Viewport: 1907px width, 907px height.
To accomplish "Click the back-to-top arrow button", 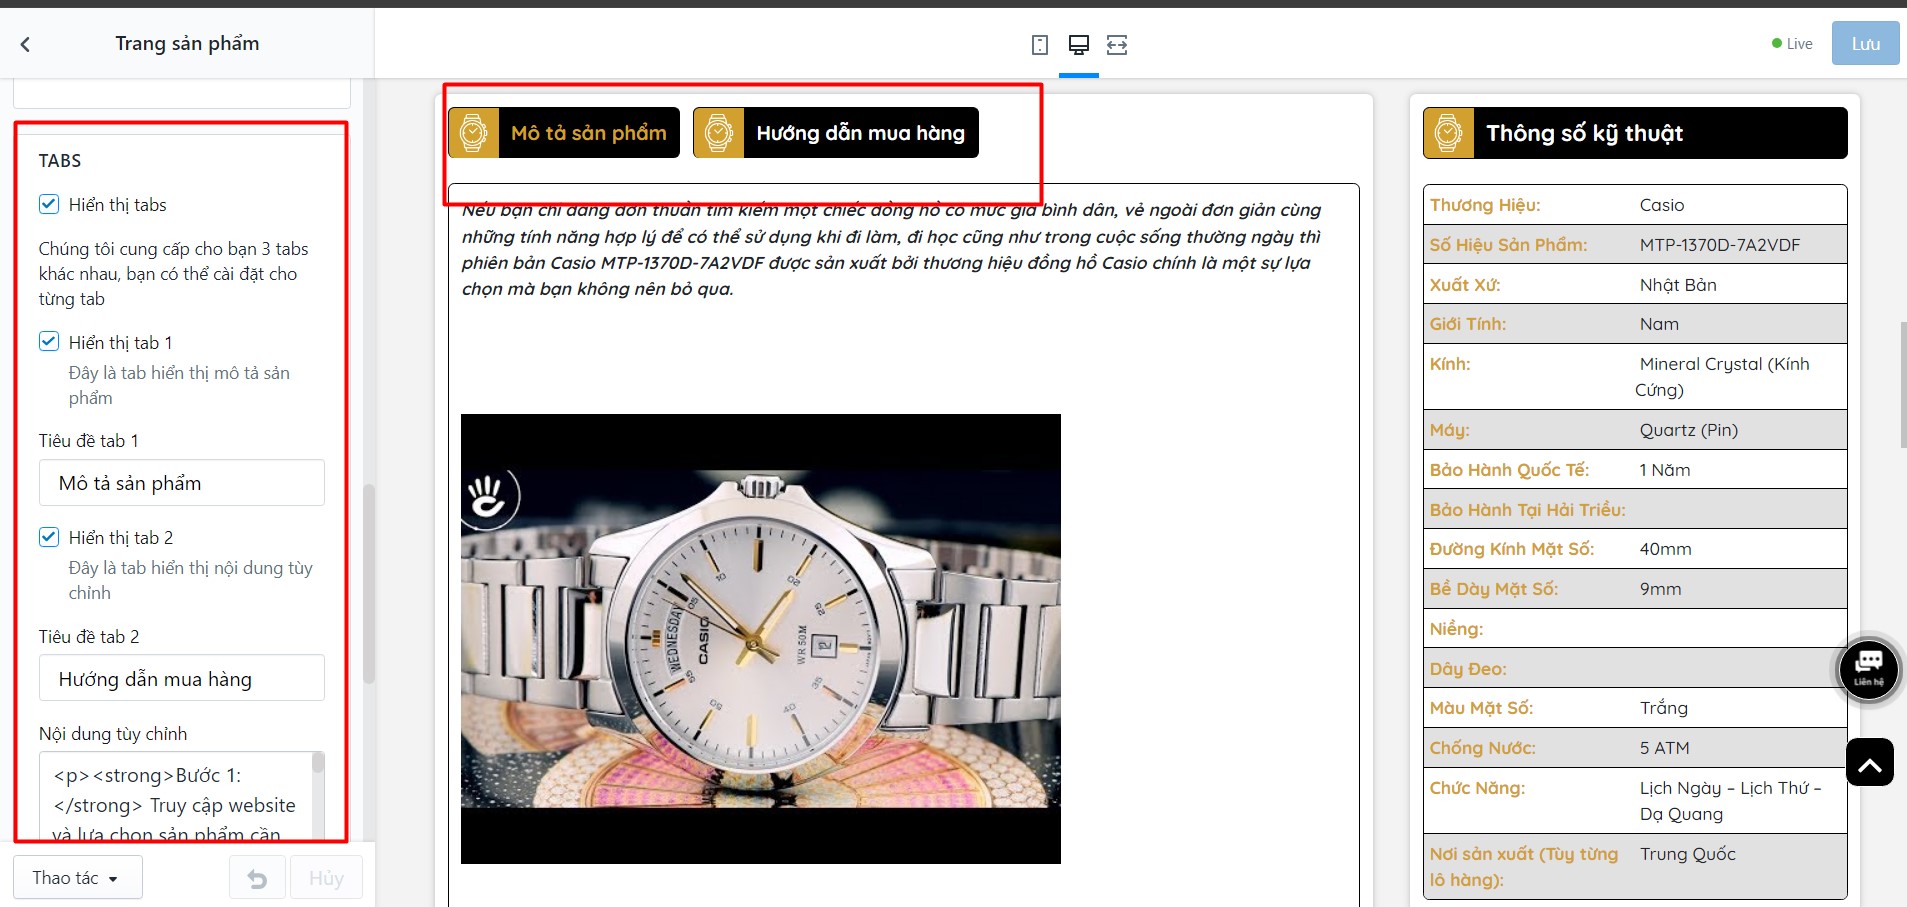I will click(x=1869, y=763).
